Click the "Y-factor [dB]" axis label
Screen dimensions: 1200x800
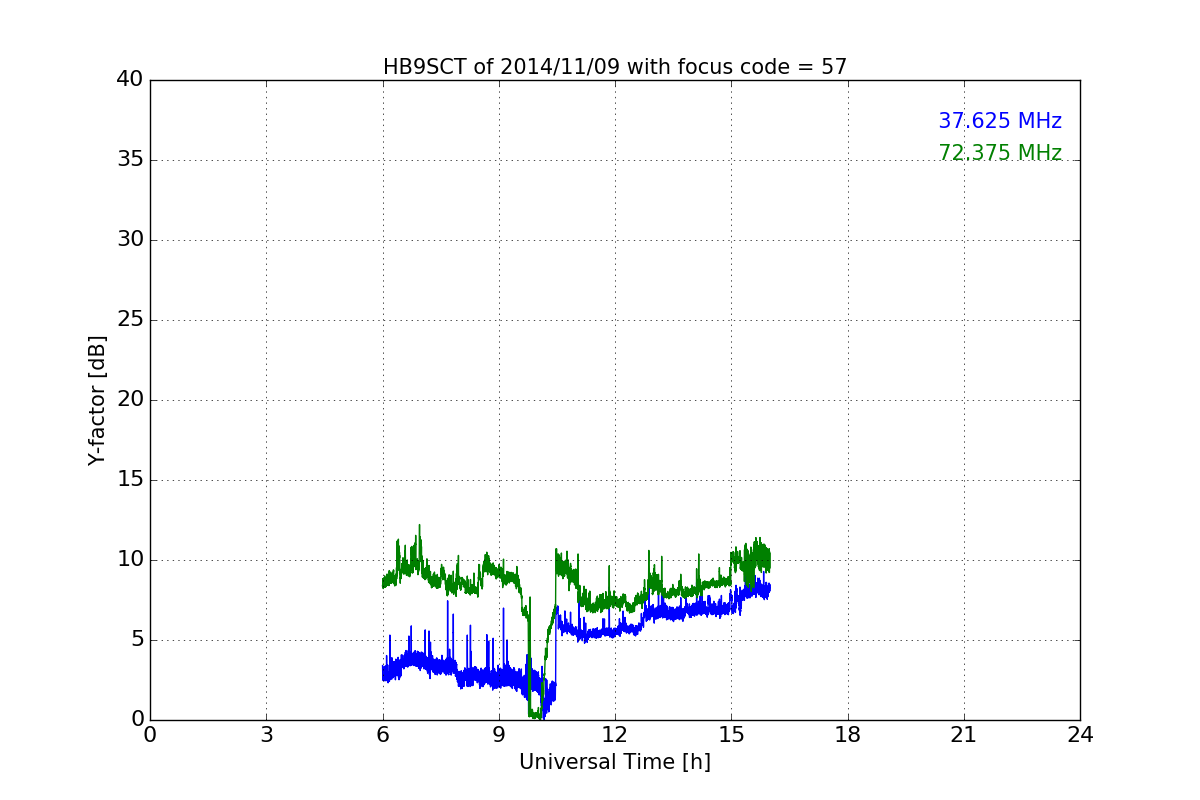pyautogui.click(x=97, y=400)
